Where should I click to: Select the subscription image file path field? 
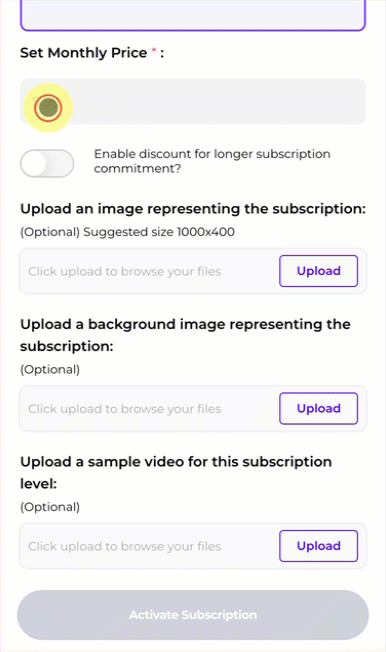[149, 271]
